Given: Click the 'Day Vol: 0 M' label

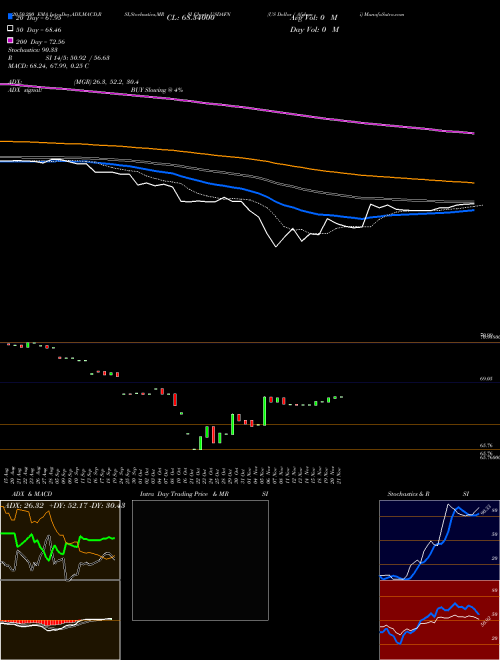Looking at the screenshot, I should pos(314,30).
